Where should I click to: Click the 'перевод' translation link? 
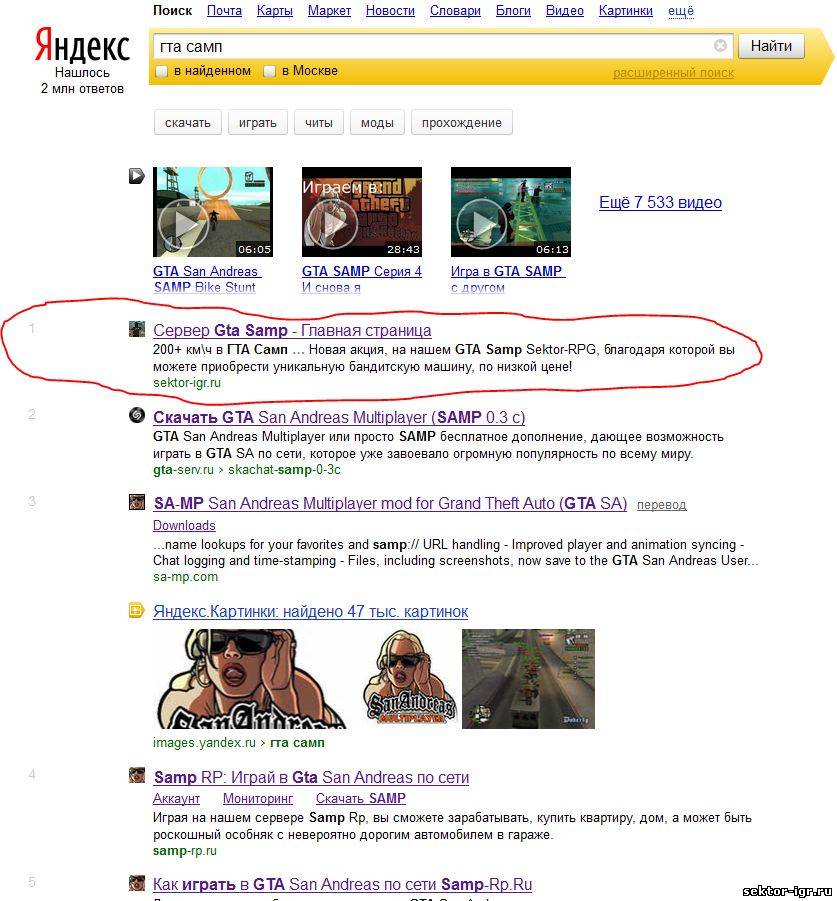pos(662,505)
